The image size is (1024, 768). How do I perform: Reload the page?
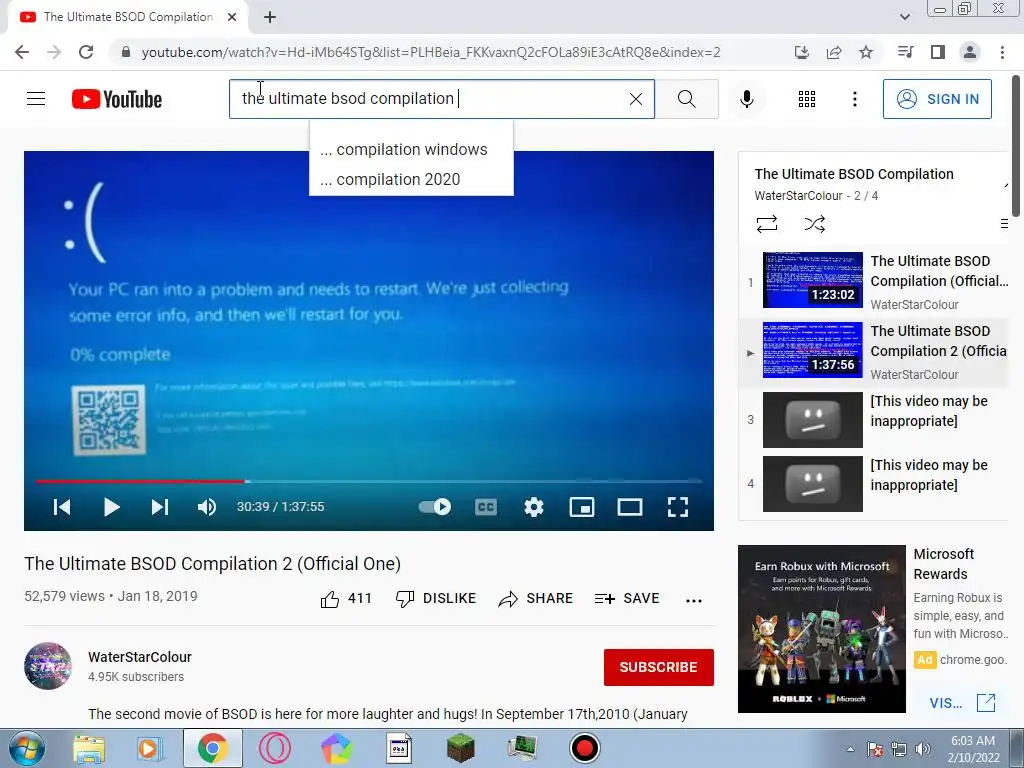coord(86,52)
